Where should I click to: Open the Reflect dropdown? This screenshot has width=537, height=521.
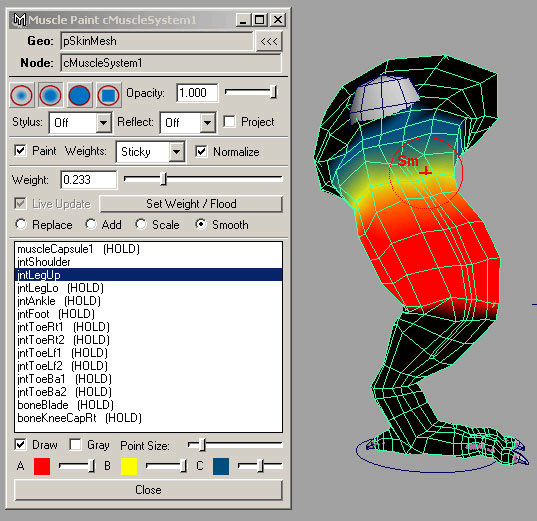pyautogui.click(x=188, y=122)
